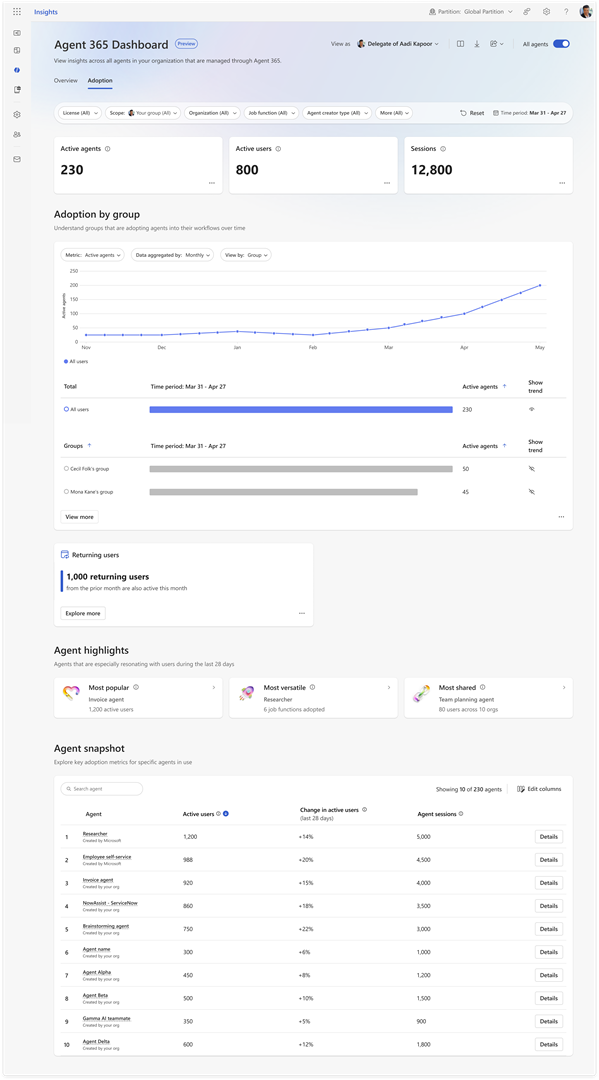Image resolution: width=599 pixels, height=1080 pixels.
Task: Open View by: Group dropdown
Action: click(x=246, y=255)
